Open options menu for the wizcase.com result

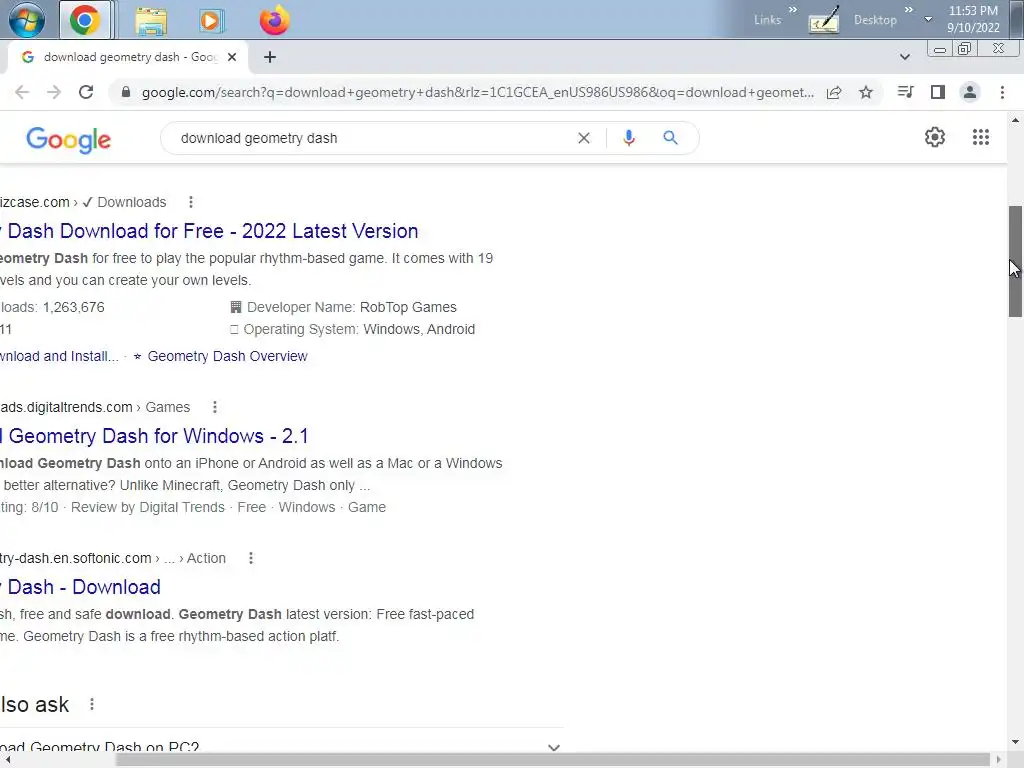(x=191, y=202)
